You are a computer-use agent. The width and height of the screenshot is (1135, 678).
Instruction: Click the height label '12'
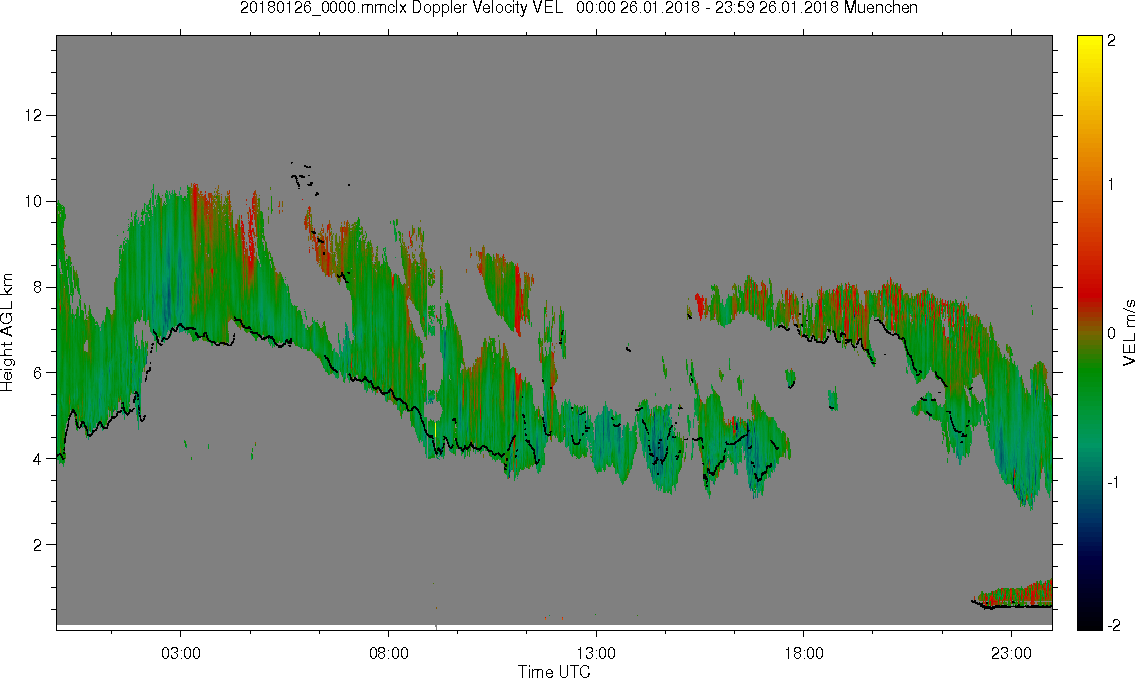pos(33,116)
